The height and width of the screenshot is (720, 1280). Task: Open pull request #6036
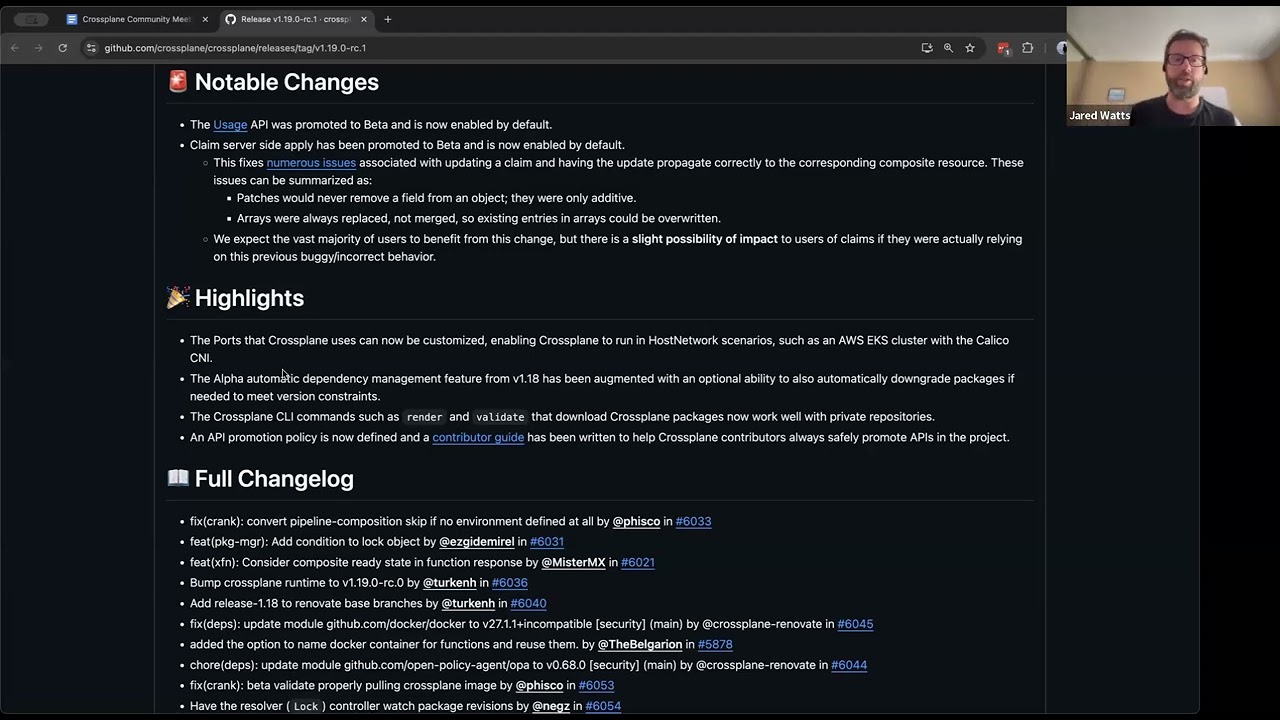point(509,583)
